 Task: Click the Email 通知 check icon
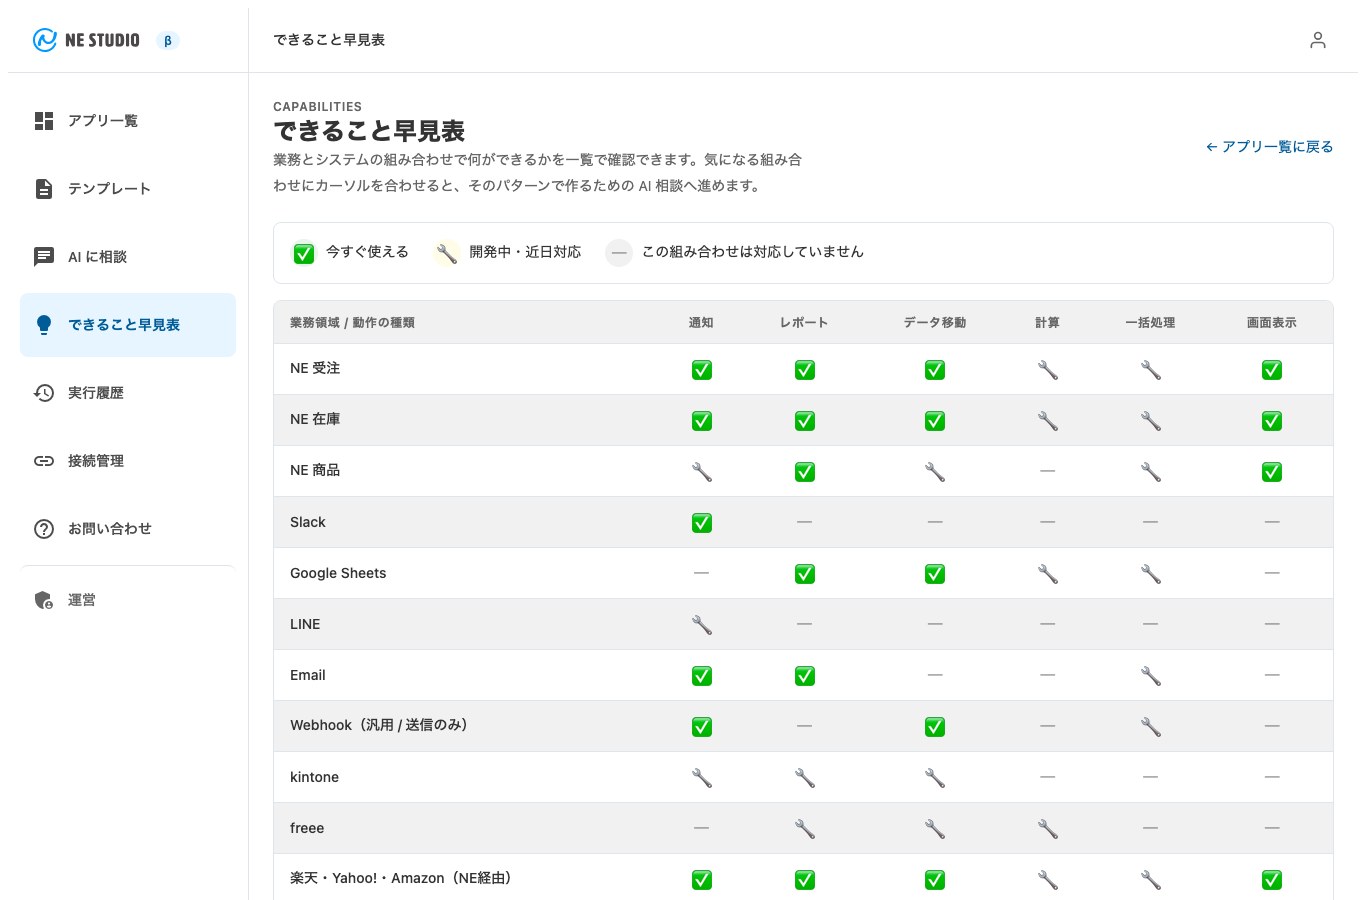coord(702,676)
